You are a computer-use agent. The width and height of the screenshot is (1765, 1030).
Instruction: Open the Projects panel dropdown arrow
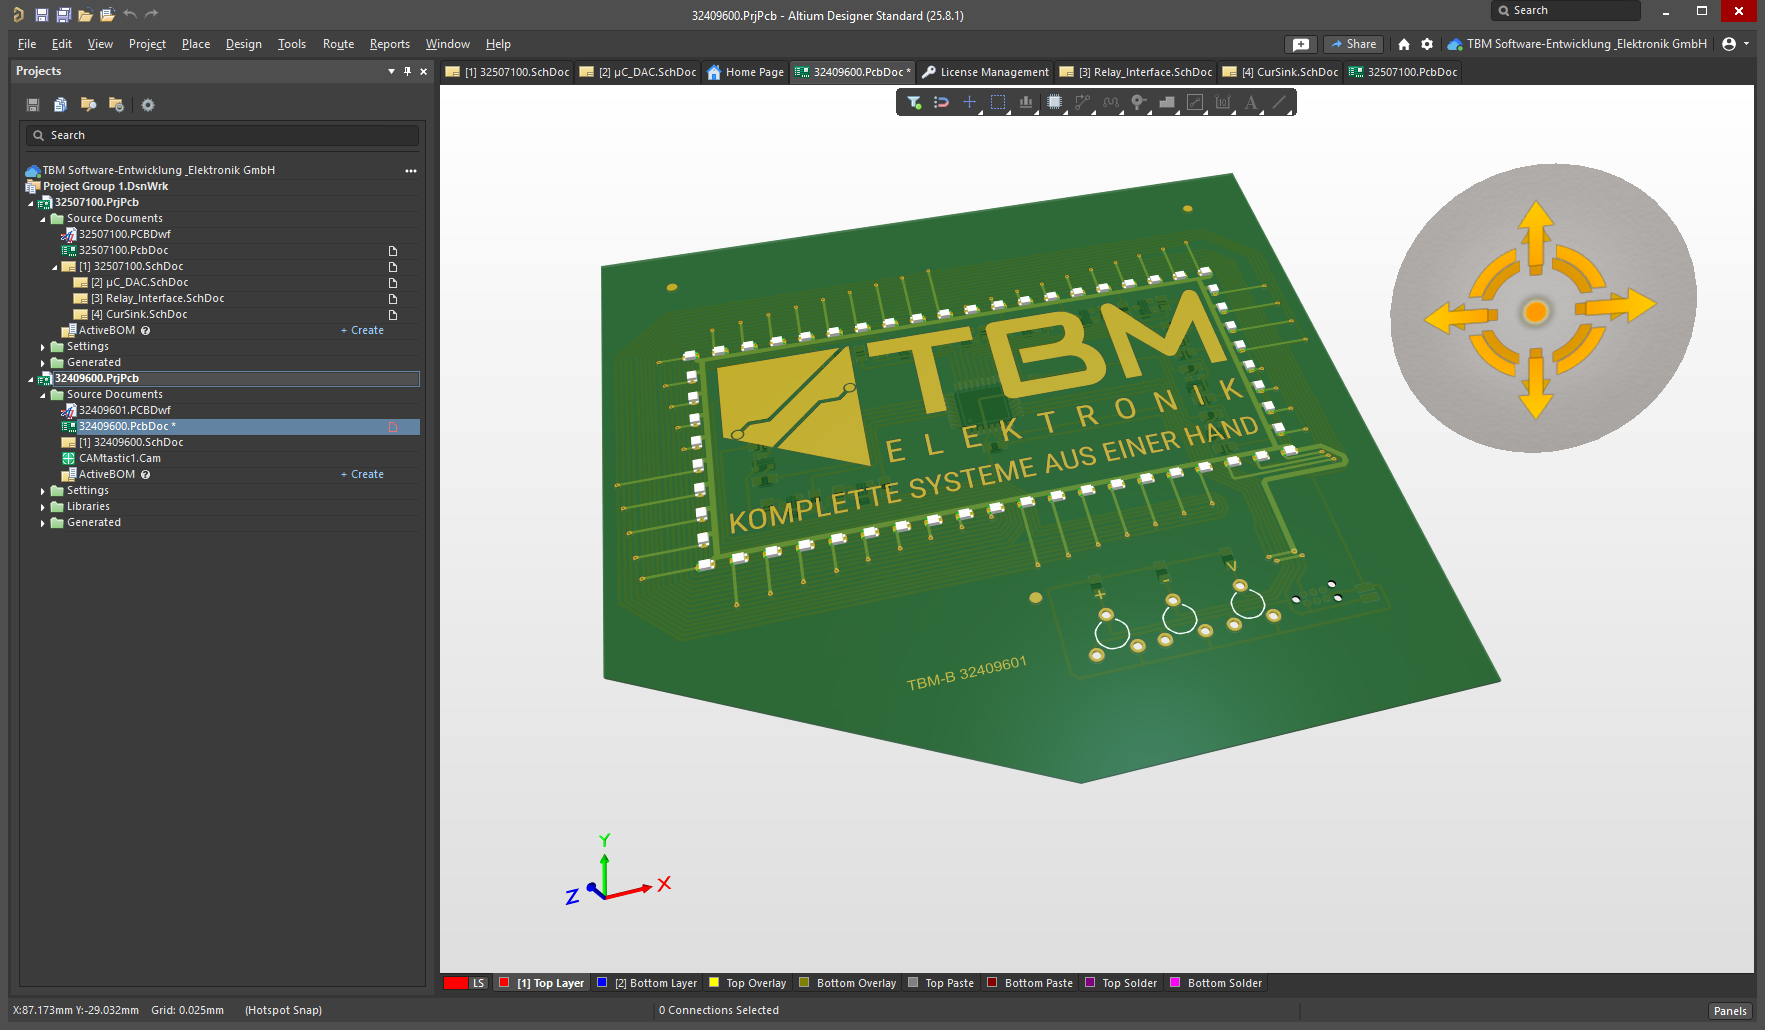[391, 71]
